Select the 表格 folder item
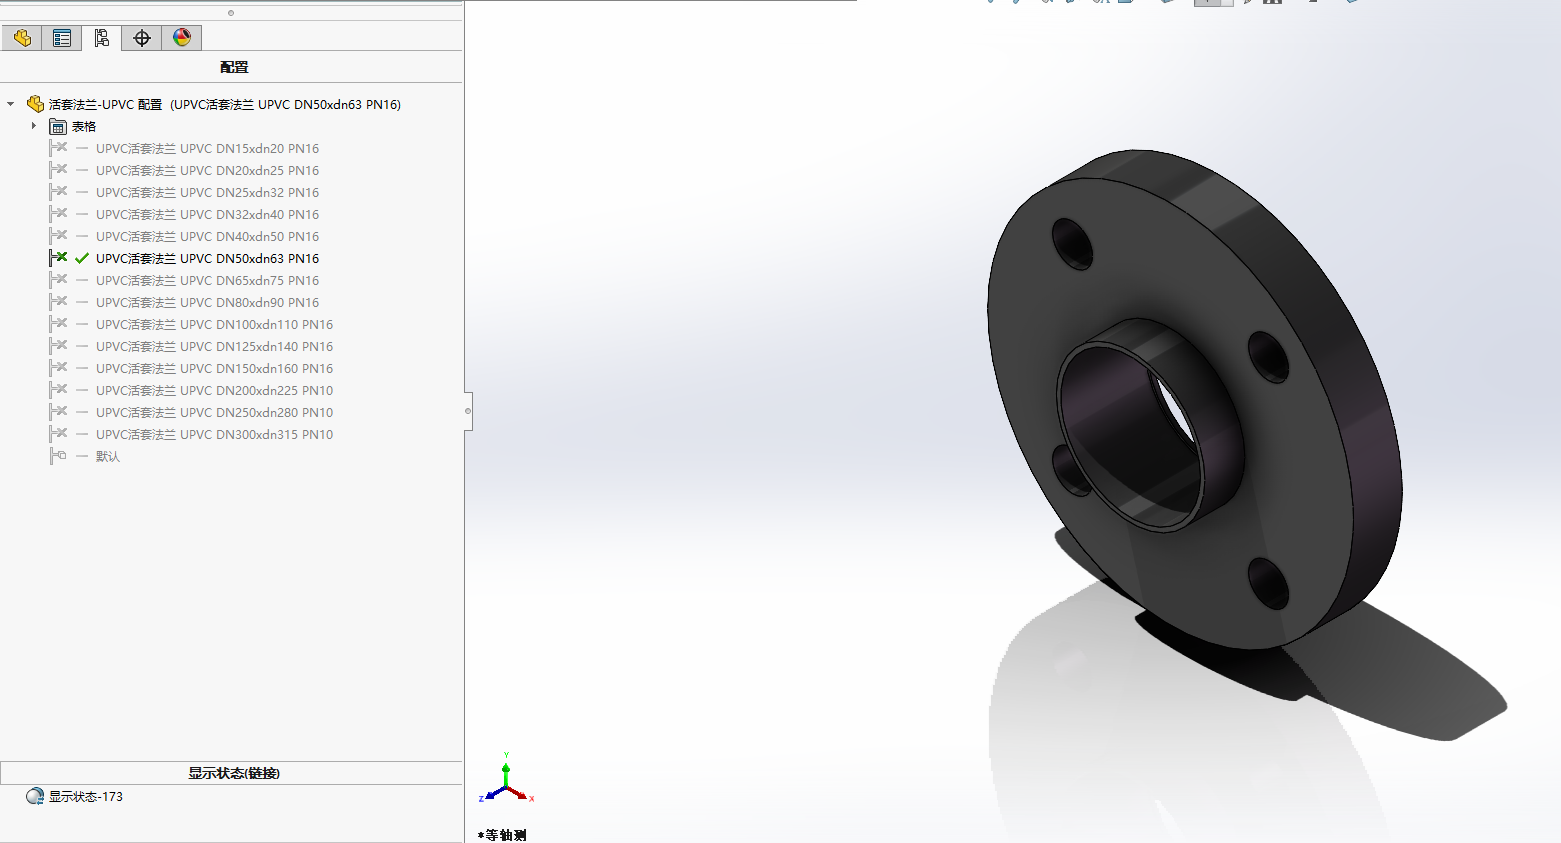This screenshot has height=843, width=1561. 84,127
